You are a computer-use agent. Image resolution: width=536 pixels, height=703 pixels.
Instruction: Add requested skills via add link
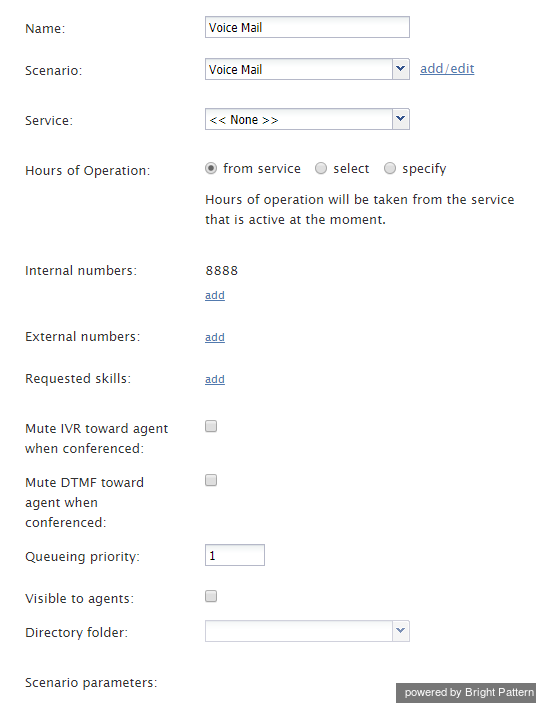pos(215,379)
